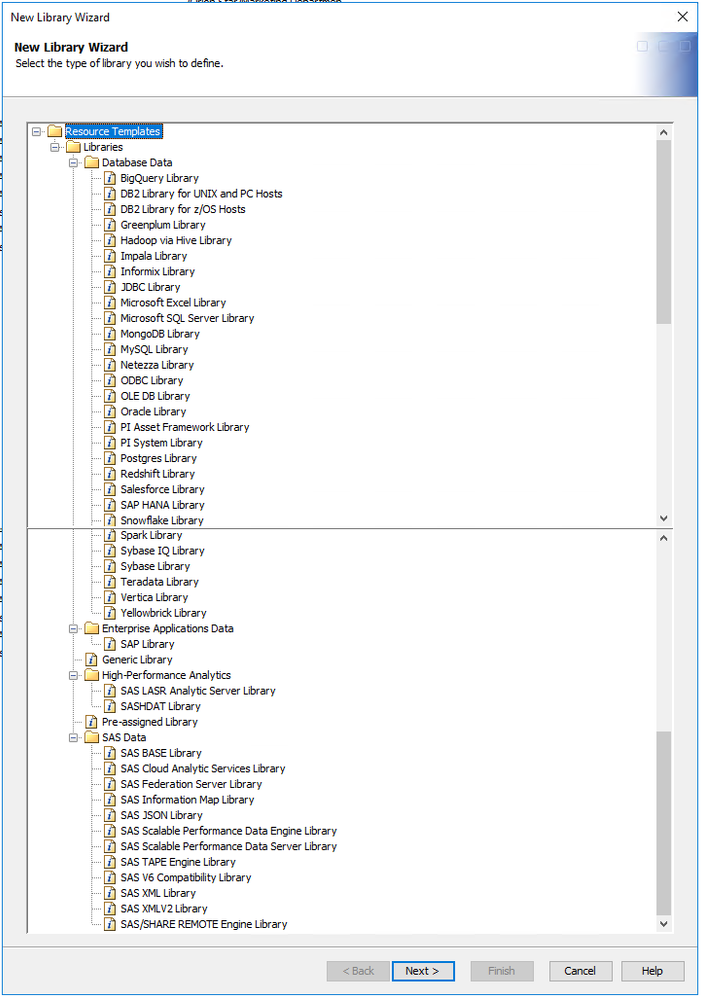Click the SAS XML Library icon
This screenshot has height=999, width=702.
[110, 893]
